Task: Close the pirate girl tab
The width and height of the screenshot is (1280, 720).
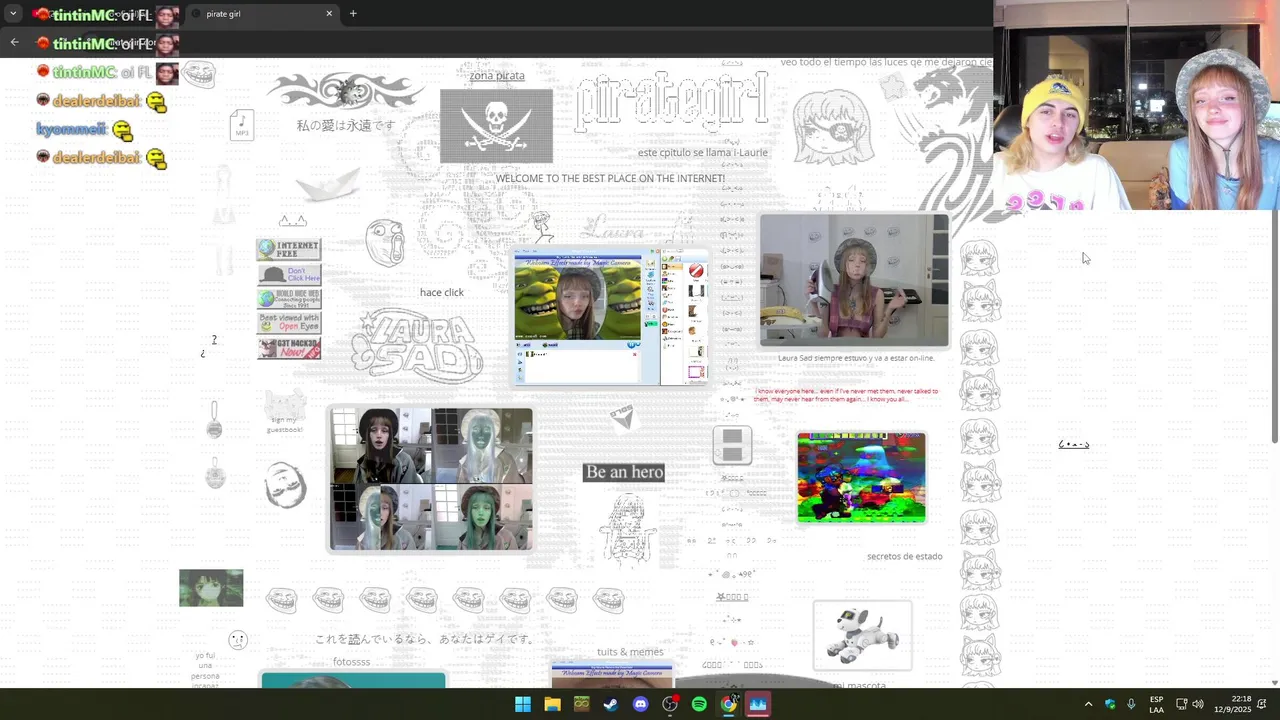Action: tap(329, 14)
